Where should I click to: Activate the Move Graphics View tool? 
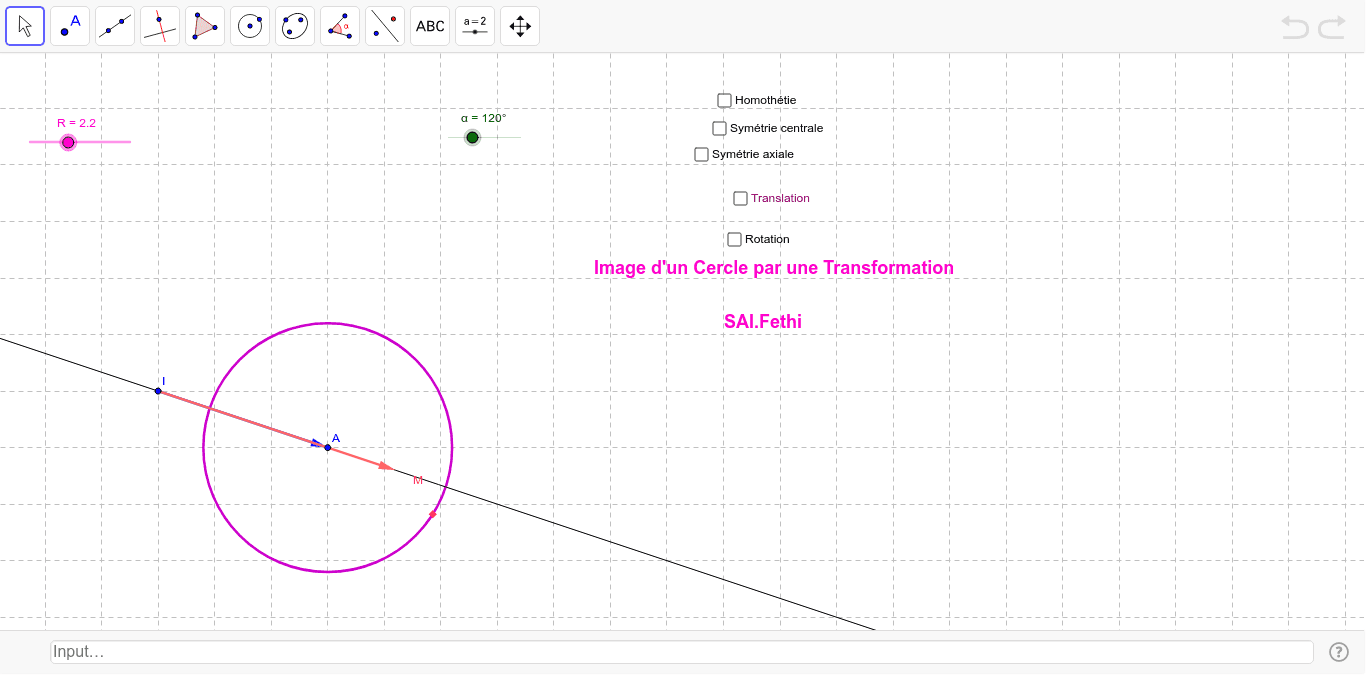pyautogui.click(x=519, y=25)
